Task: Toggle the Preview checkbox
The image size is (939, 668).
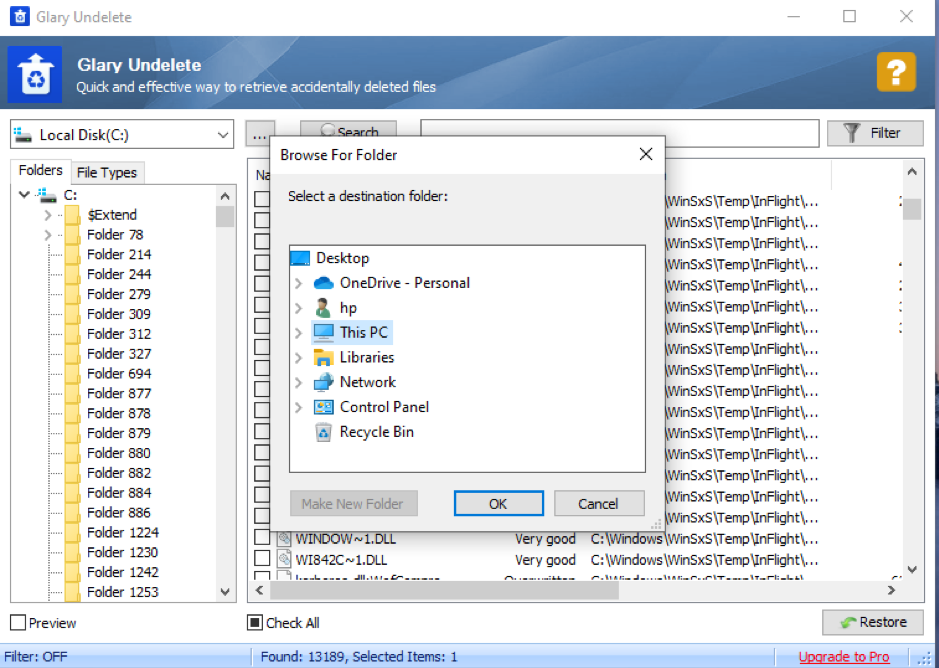Action: click(x=18, y=622)
